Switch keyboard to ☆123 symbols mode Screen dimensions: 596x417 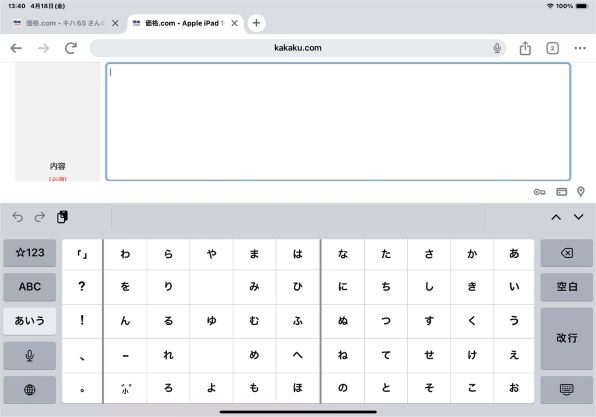30,253
